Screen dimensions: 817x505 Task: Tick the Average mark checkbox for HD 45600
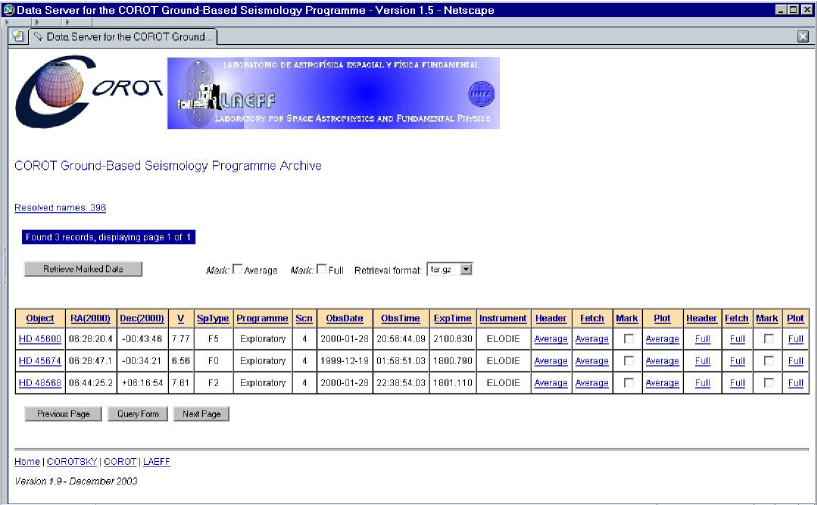click(629, 339)
